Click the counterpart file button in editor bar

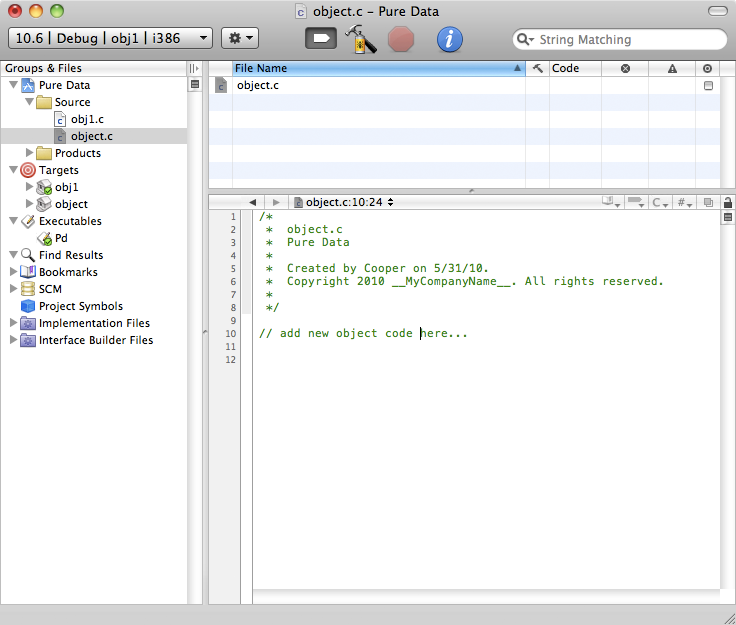click(x=708, y=202)
